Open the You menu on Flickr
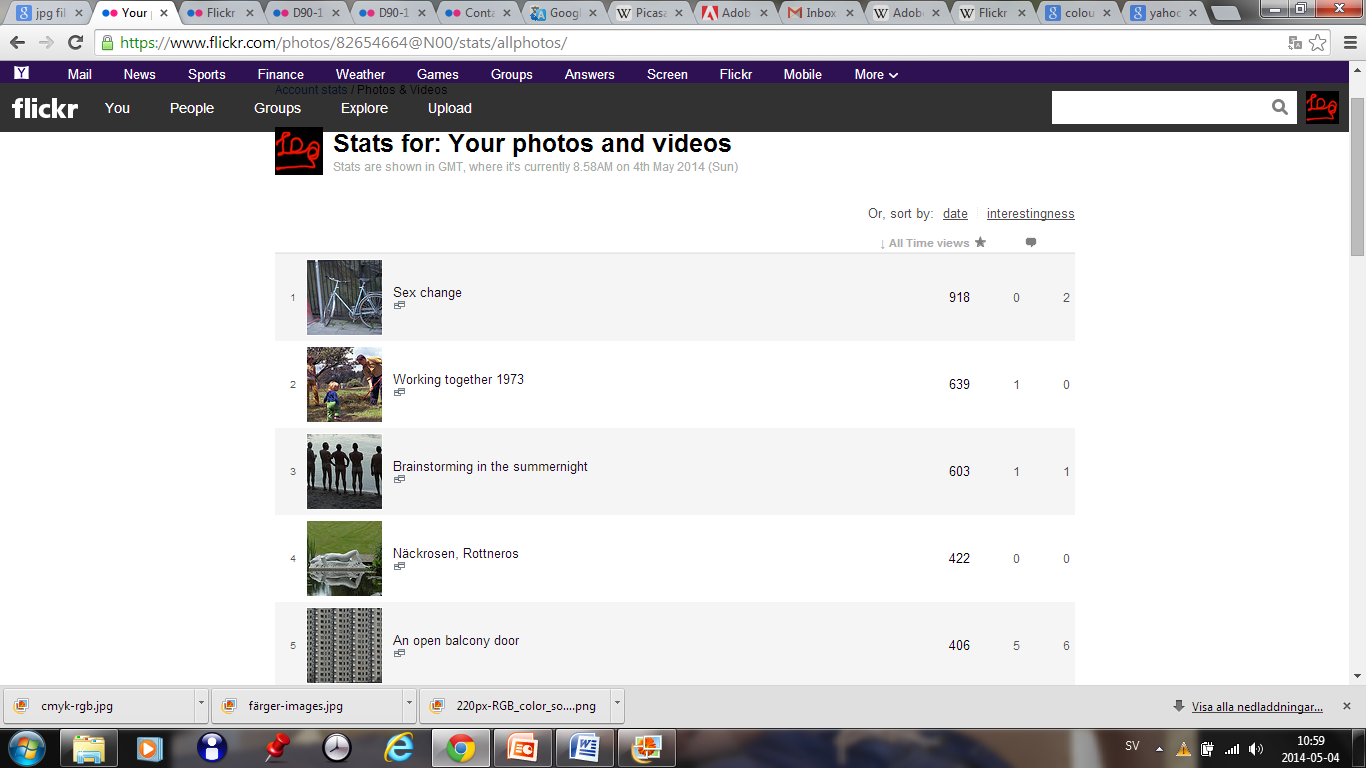The height and width of the screenshot is (768, 1366). 117,108
